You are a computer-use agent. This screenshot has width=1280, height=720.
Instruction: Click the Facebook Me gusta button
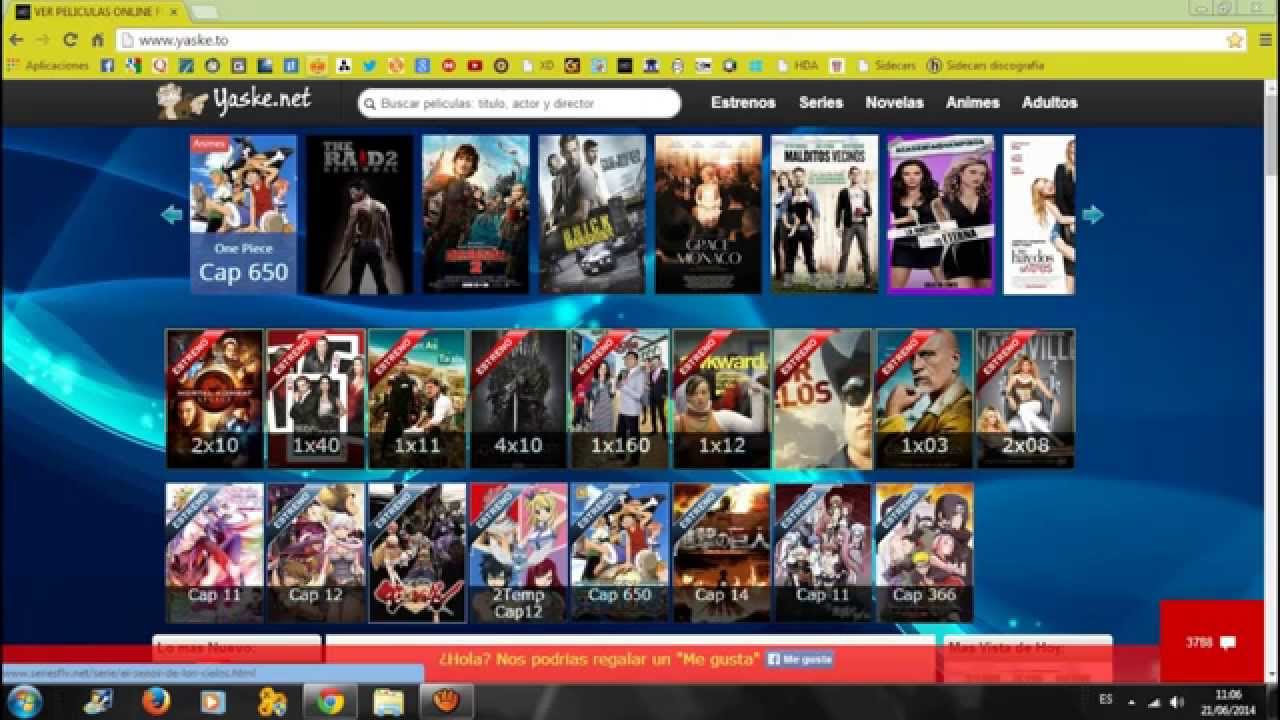point(800,660)
